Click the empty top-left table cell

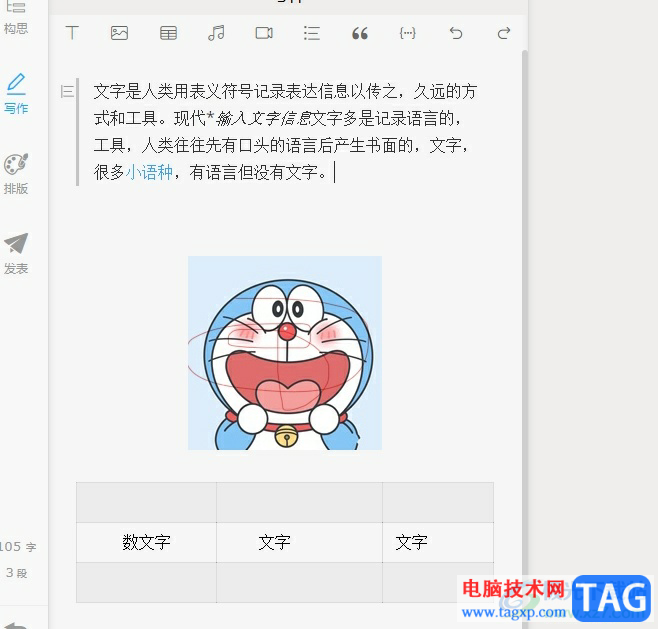(x=146, y=502)
